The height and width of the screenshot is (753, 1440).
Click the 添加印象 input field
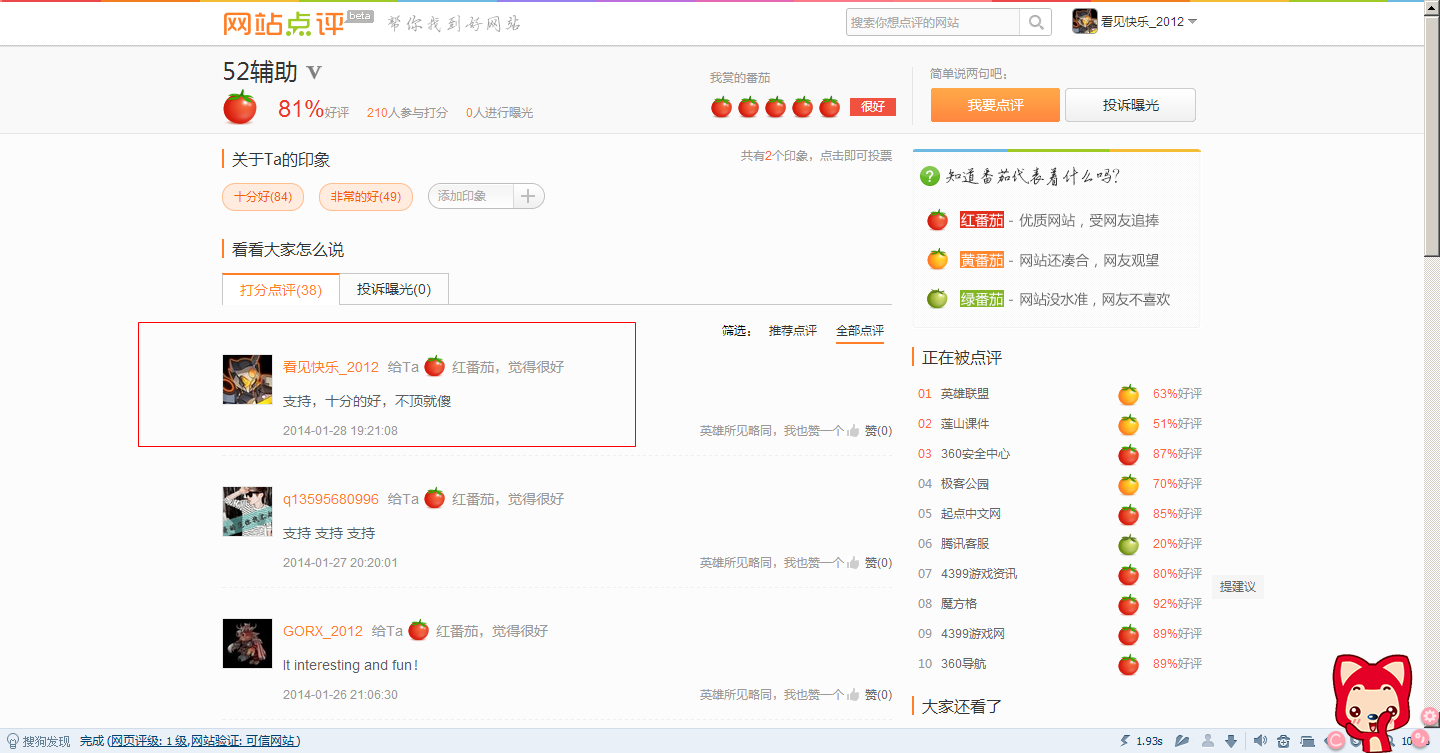pos(471,196)
